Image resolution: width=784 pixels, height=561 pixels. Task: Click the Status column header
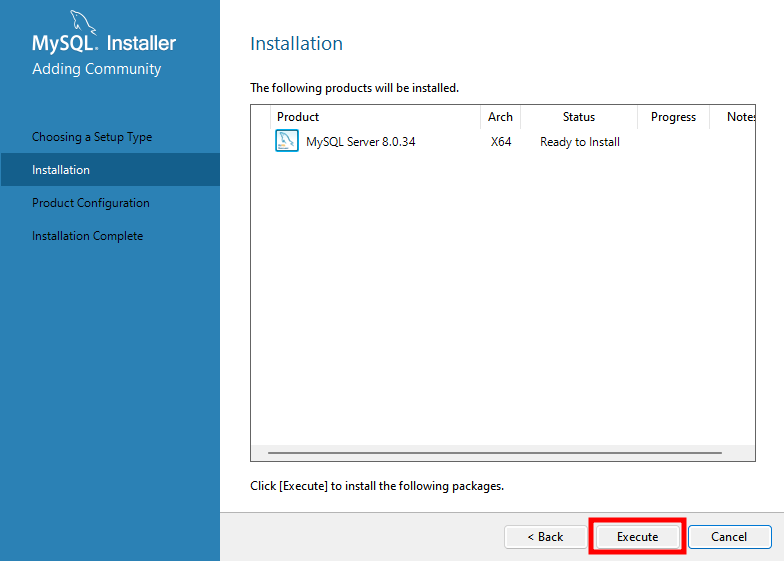pyautogui.click(x=579, y=116)
